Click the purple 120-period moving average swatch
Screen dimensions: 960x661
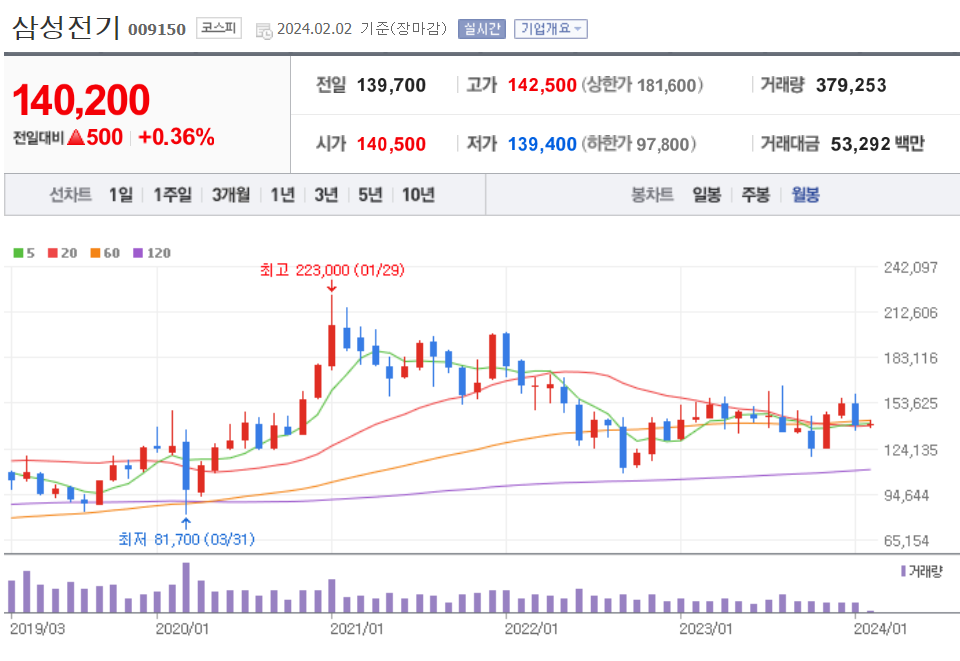[138, 253]
